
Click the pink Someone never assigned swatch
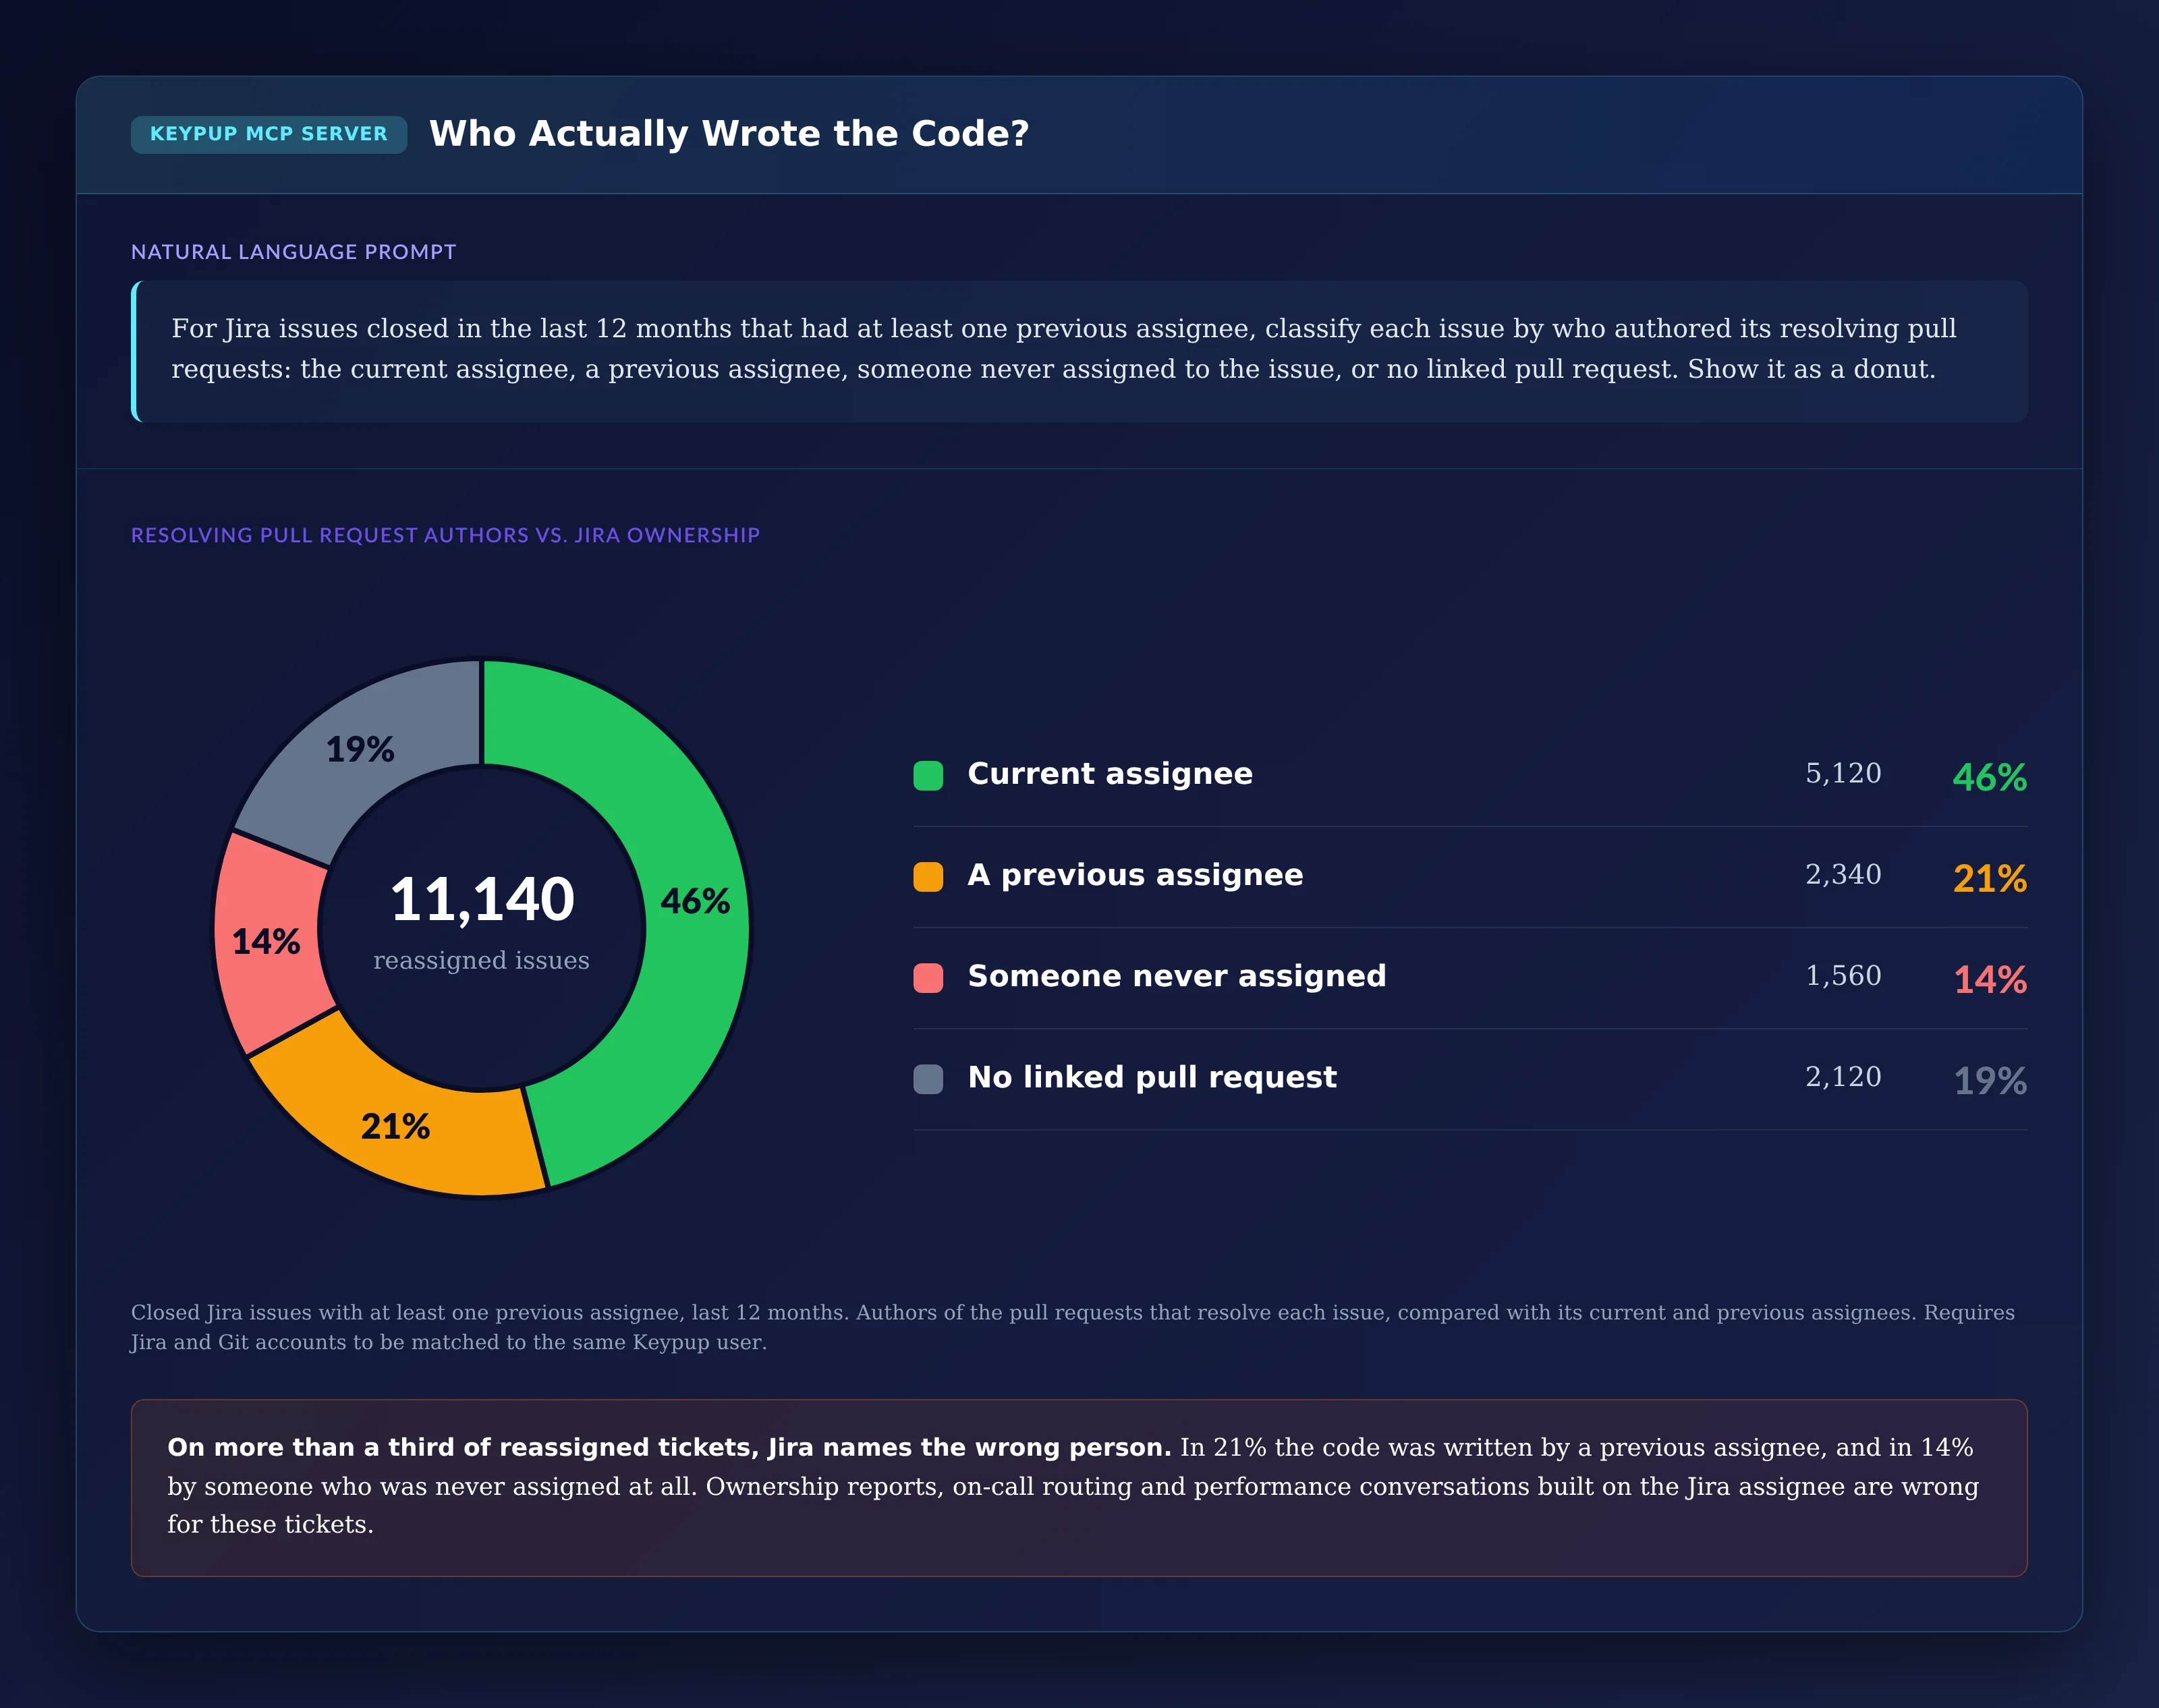[928, 977]
